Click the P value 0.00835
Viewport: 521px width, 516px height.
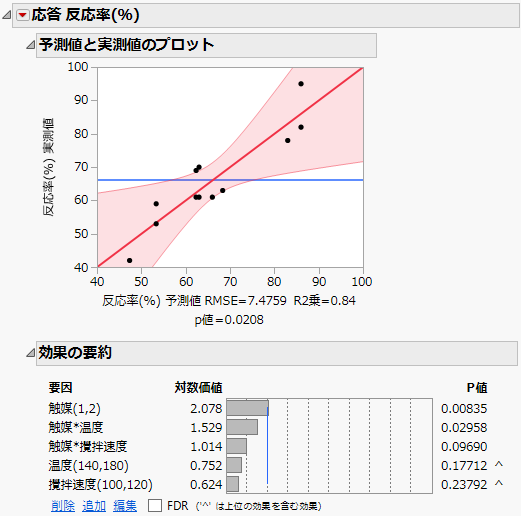[x=464, y=408]
